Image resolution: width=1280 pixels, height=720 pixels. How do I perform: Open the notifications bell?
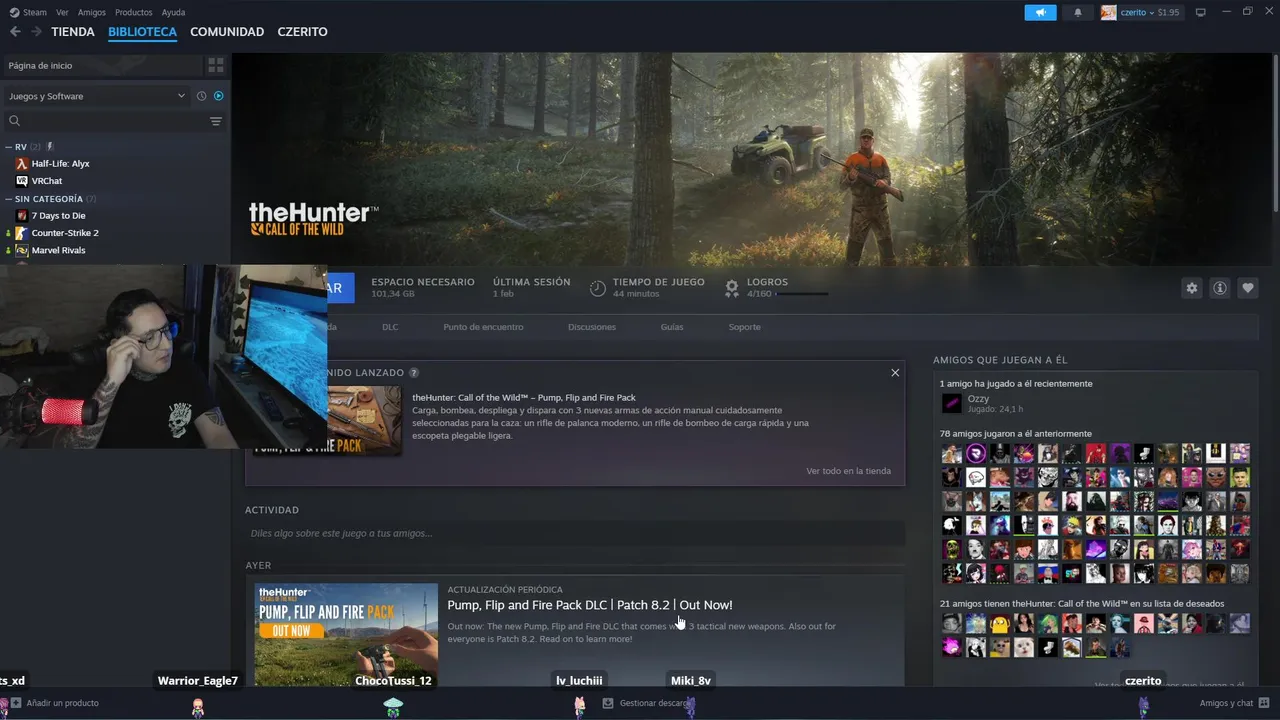pos(1078,12)
